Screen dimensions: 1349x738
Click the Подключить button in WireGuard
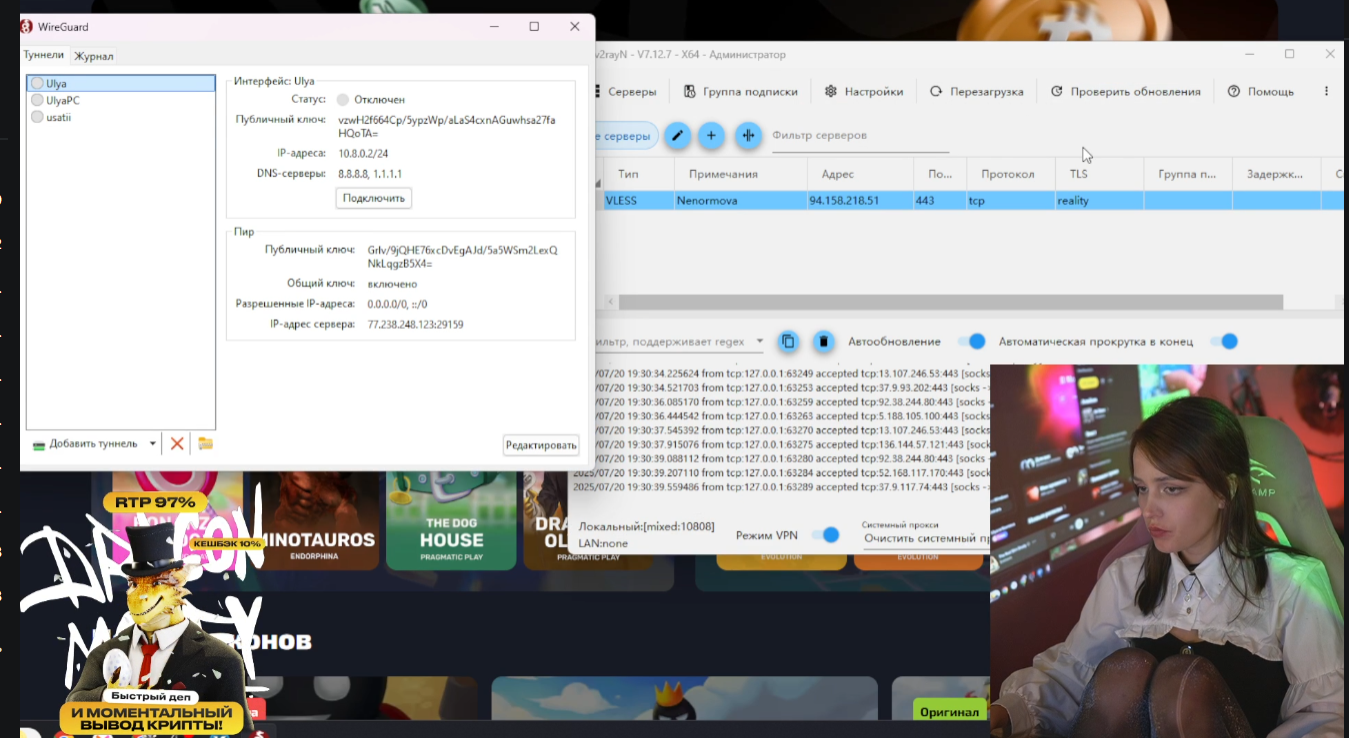(x=373, y=198)
